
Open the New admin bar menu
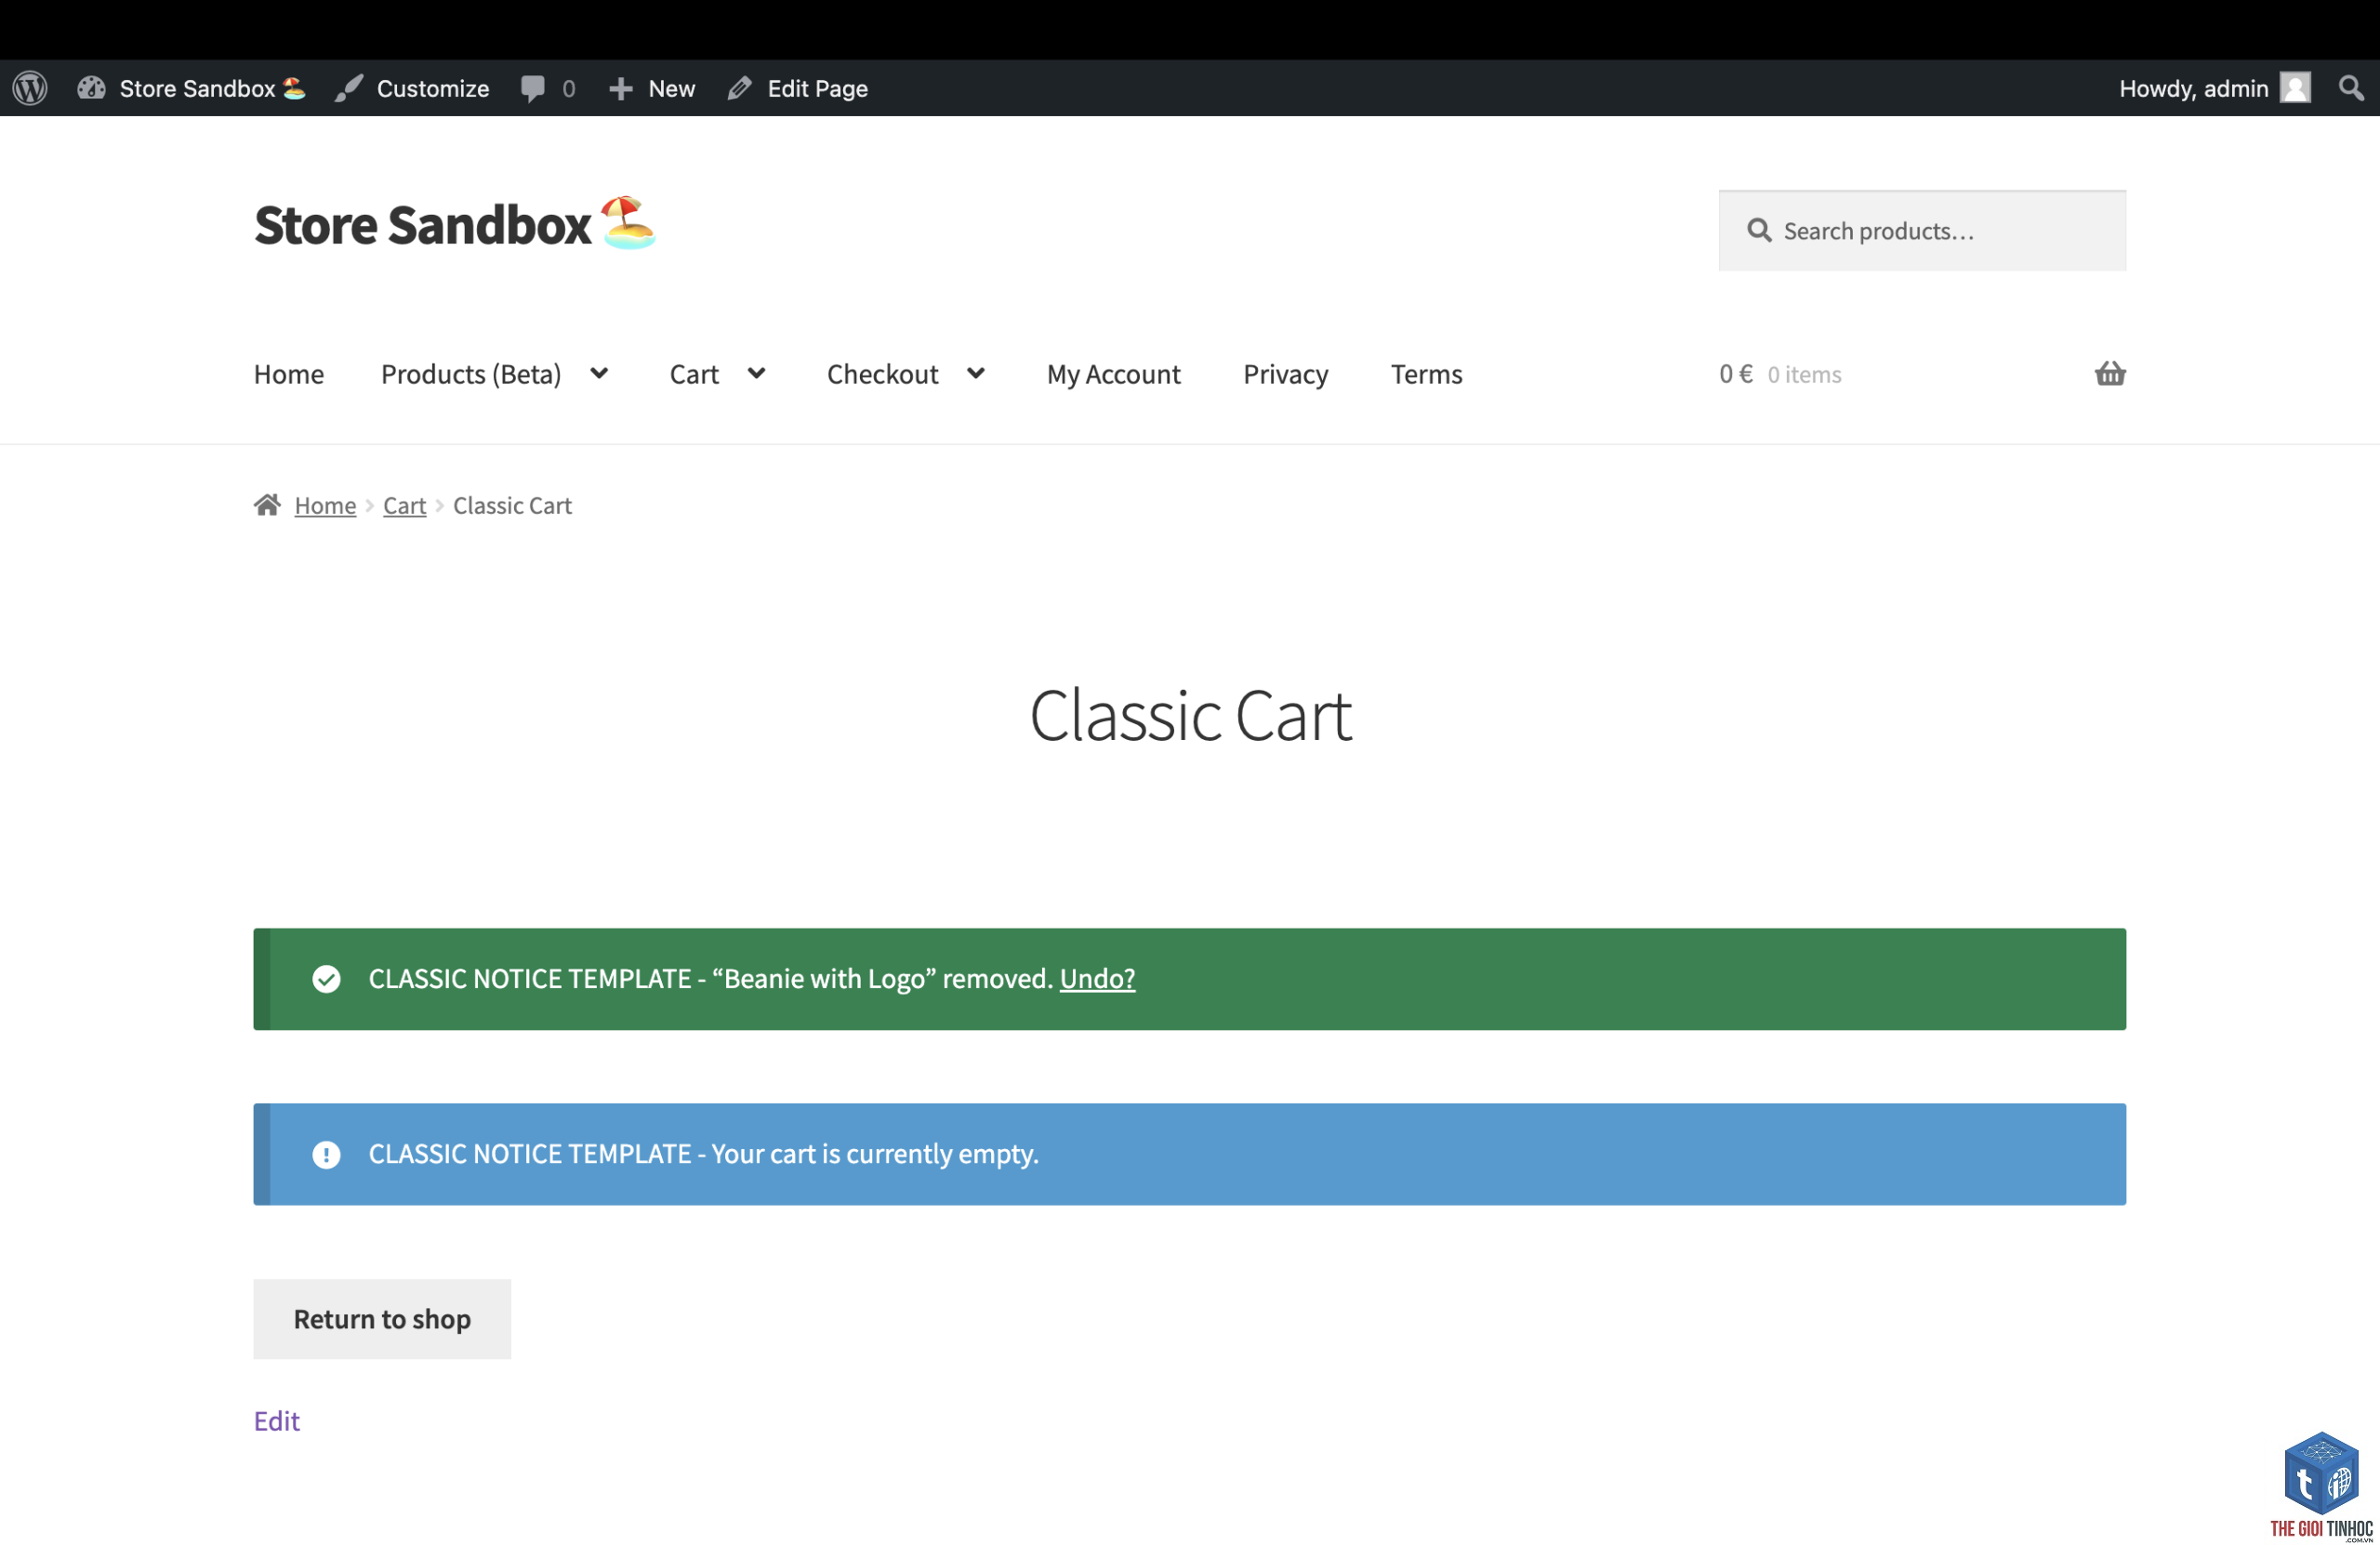pyautogui.click(x=671, y=88)
